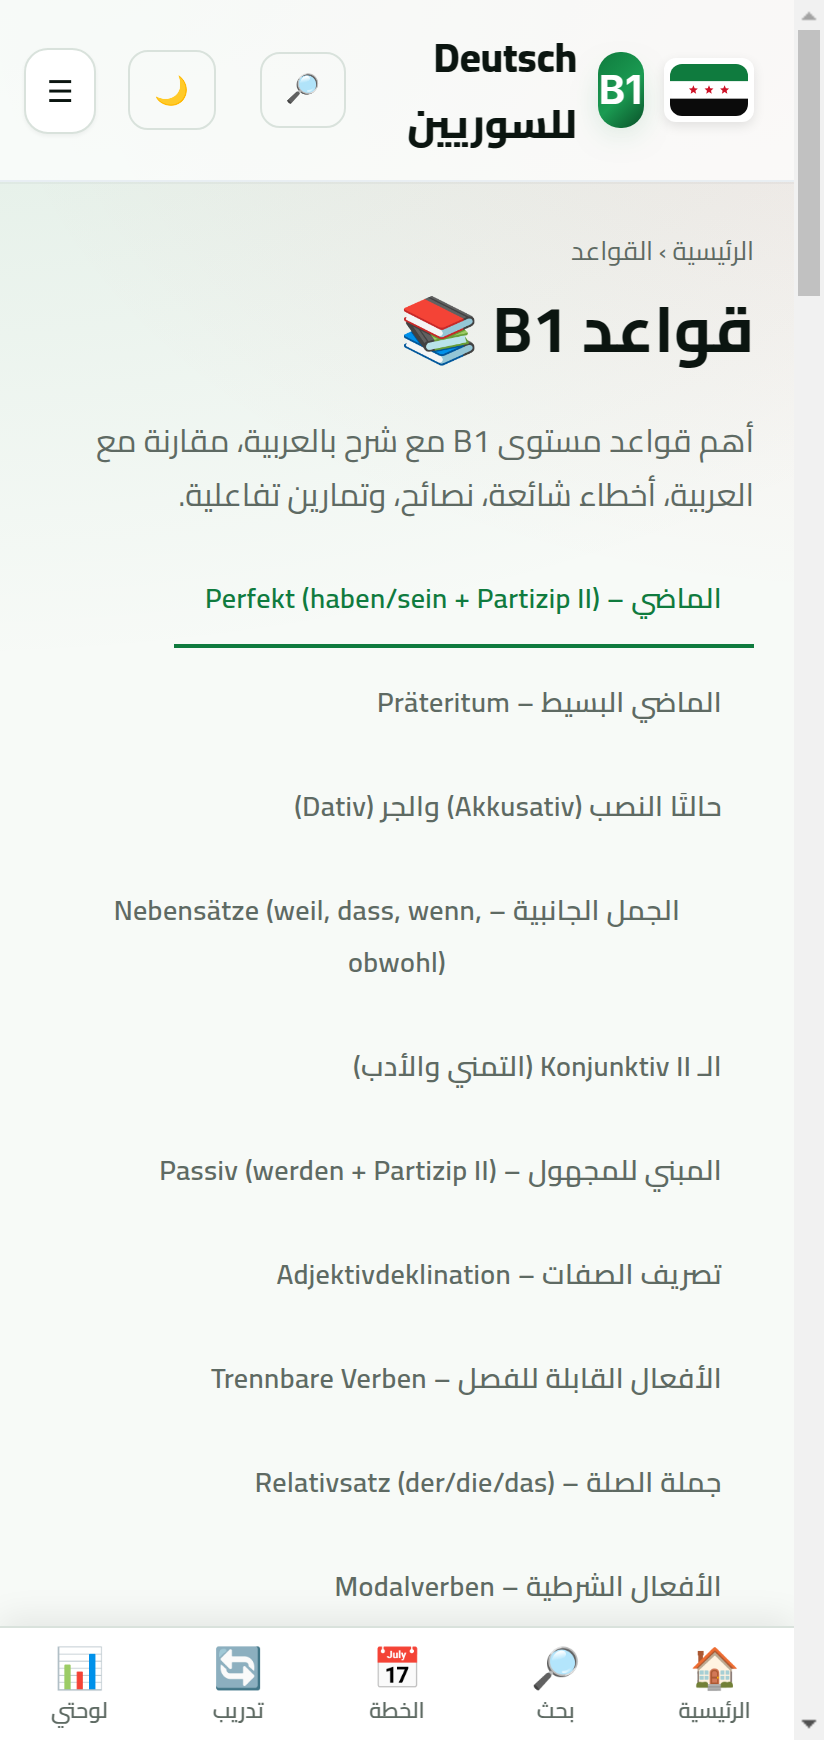Open the Passiv (werden + Partizip II) lesson
The image size is (824, 1740).
440,1170
